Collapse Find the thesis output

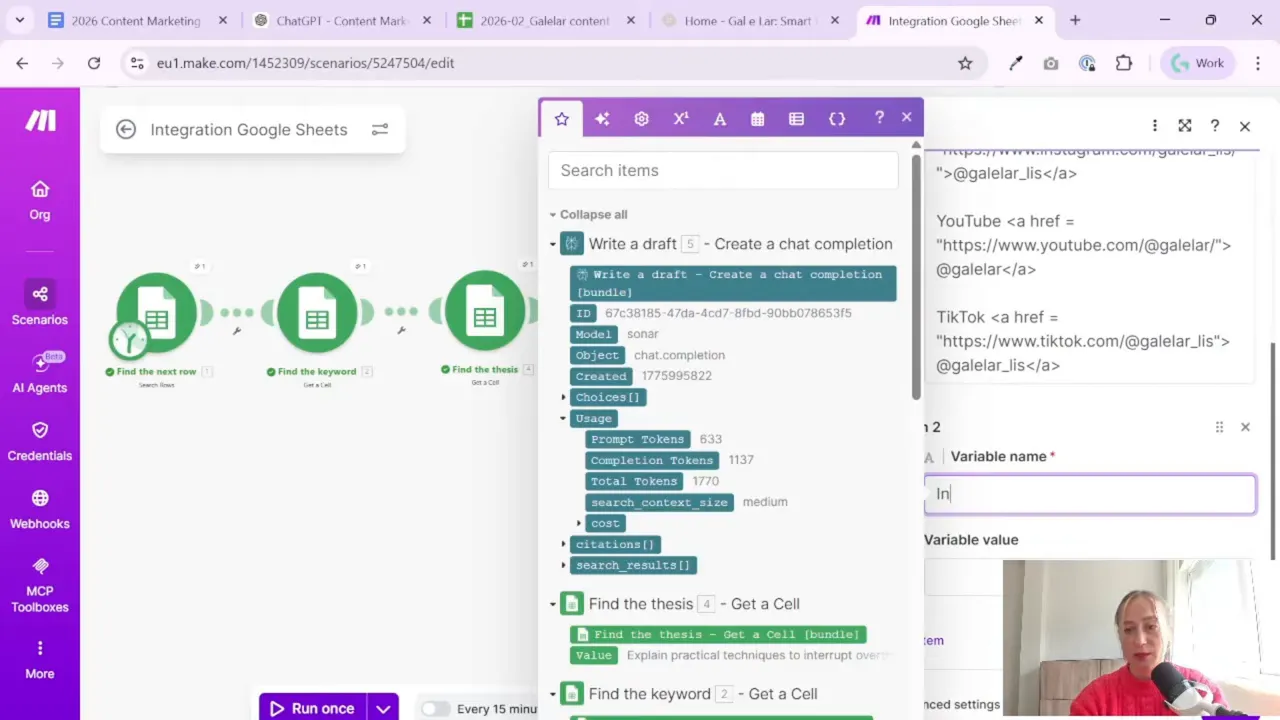tap(553, 604)
